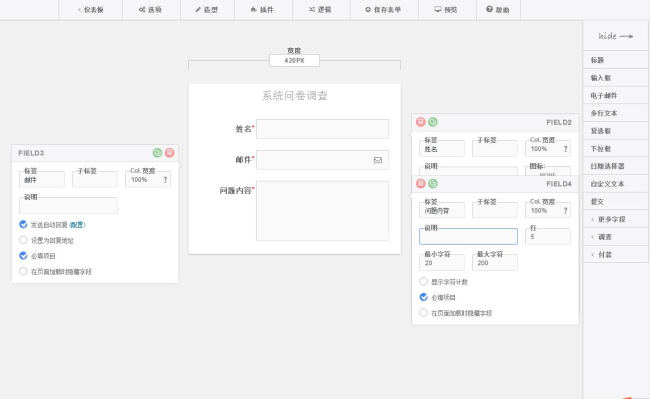Click the FIELD4 panel header
Image resolution: width=650 pixels, height=399 pixels.
coord(495,184)
